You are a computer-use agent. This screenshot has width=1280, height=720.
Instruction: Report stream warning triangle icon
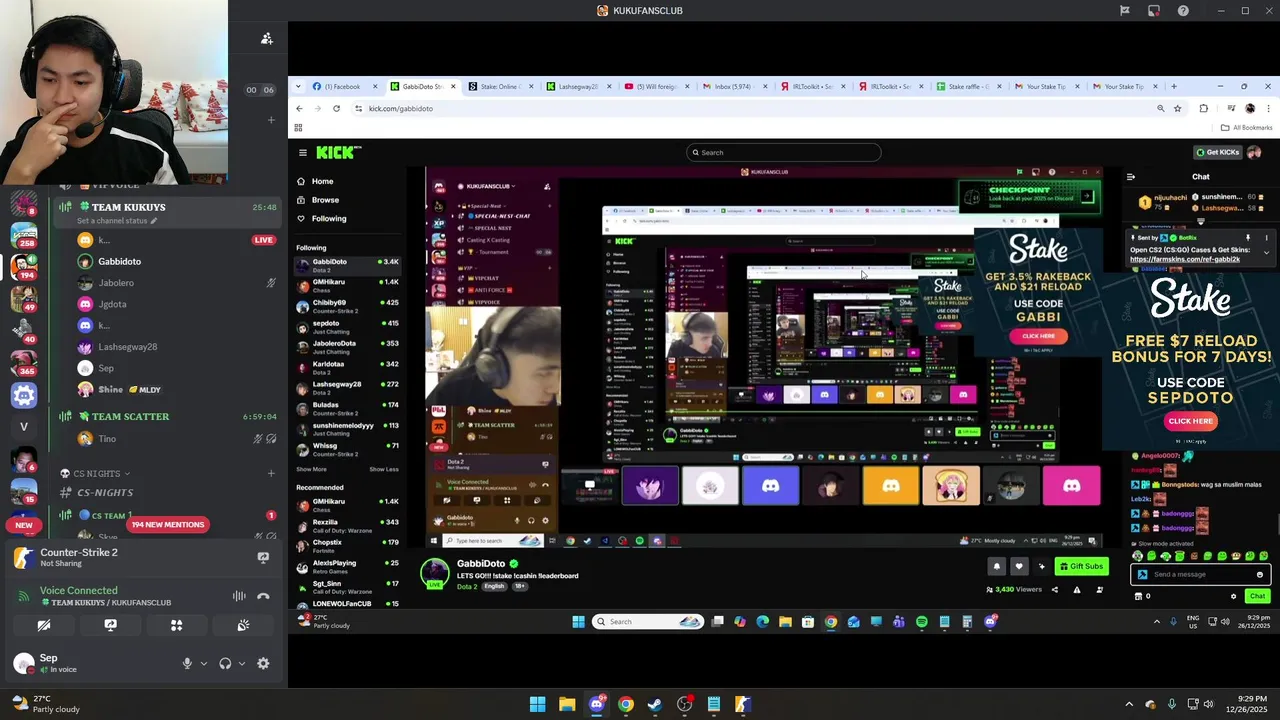(1077, 590)
